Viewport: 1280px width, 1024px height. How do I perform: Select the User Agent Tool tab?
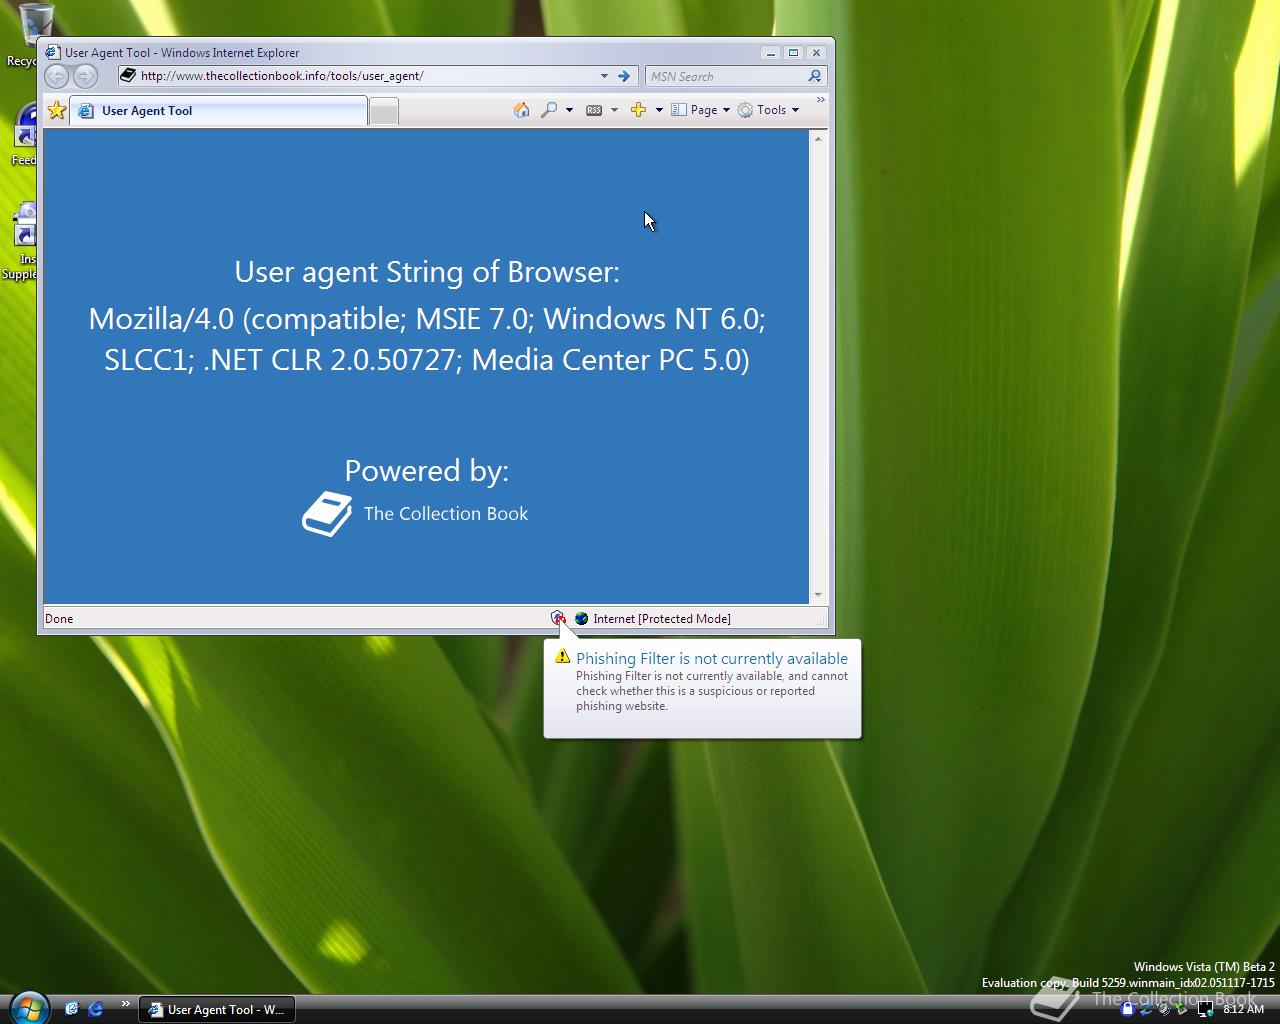pos(219,111)
